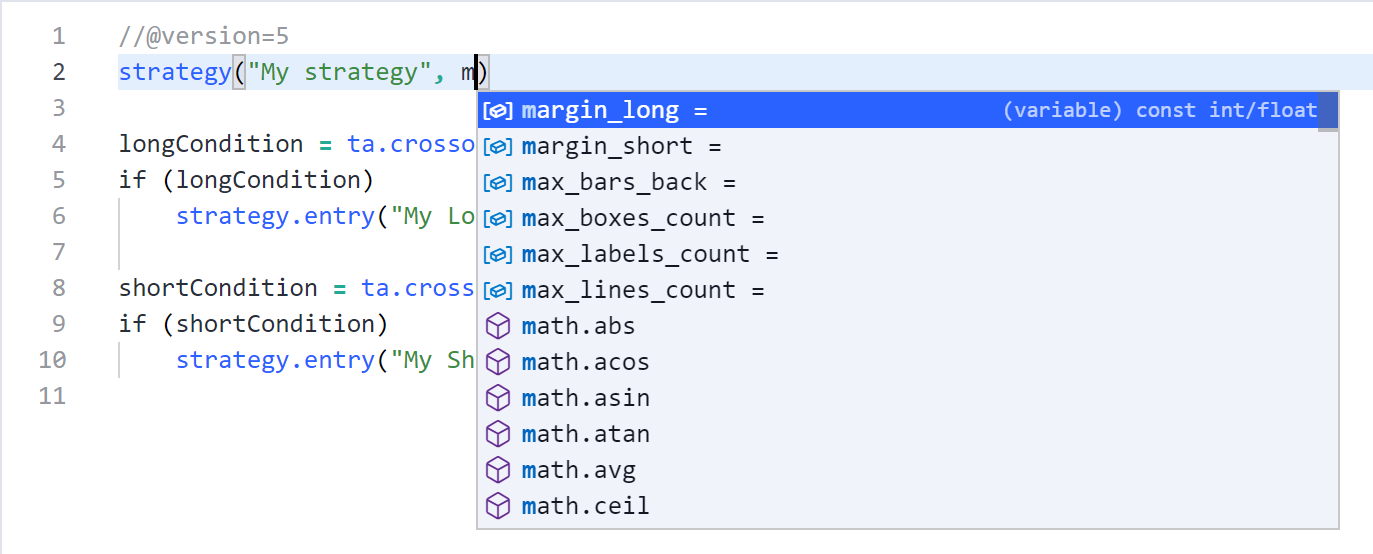Click the function cube icon beside math.ceil
The width and height of the screenshot is (1373, 554).
pyautogui.click(x=498, y=506)
